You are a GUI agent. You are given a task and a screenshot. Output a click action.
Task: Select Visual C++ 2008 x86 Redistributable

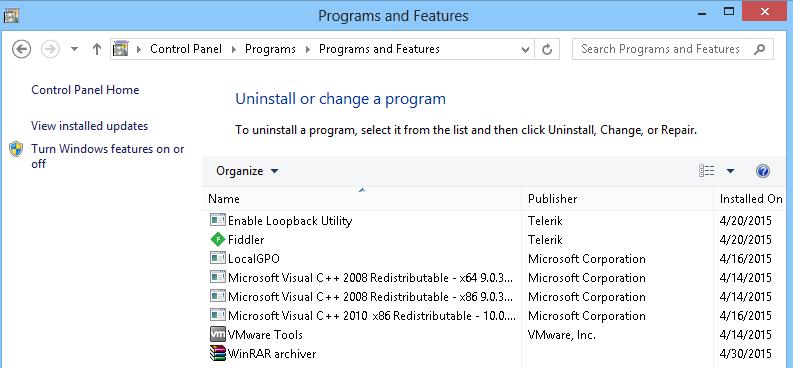370,296
